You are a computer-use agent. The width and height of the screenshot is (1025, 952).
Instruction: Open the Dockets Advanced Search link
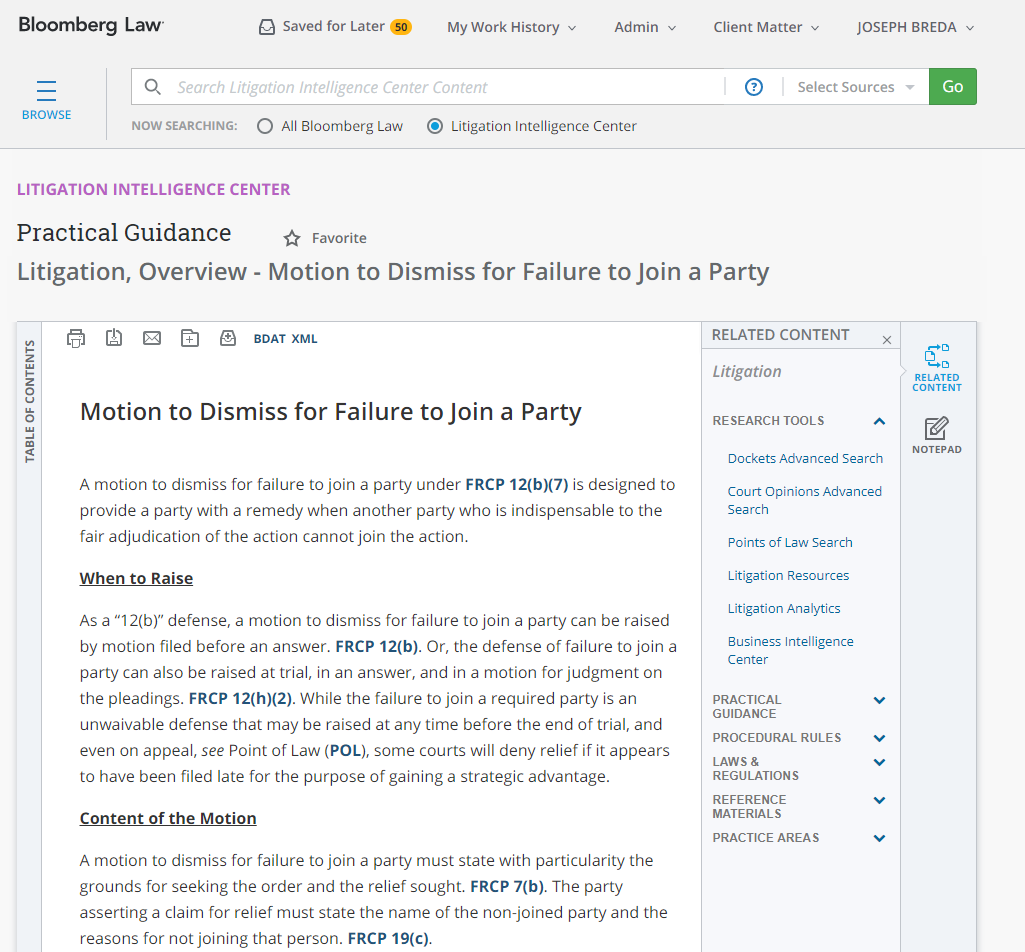click(805, 458)
